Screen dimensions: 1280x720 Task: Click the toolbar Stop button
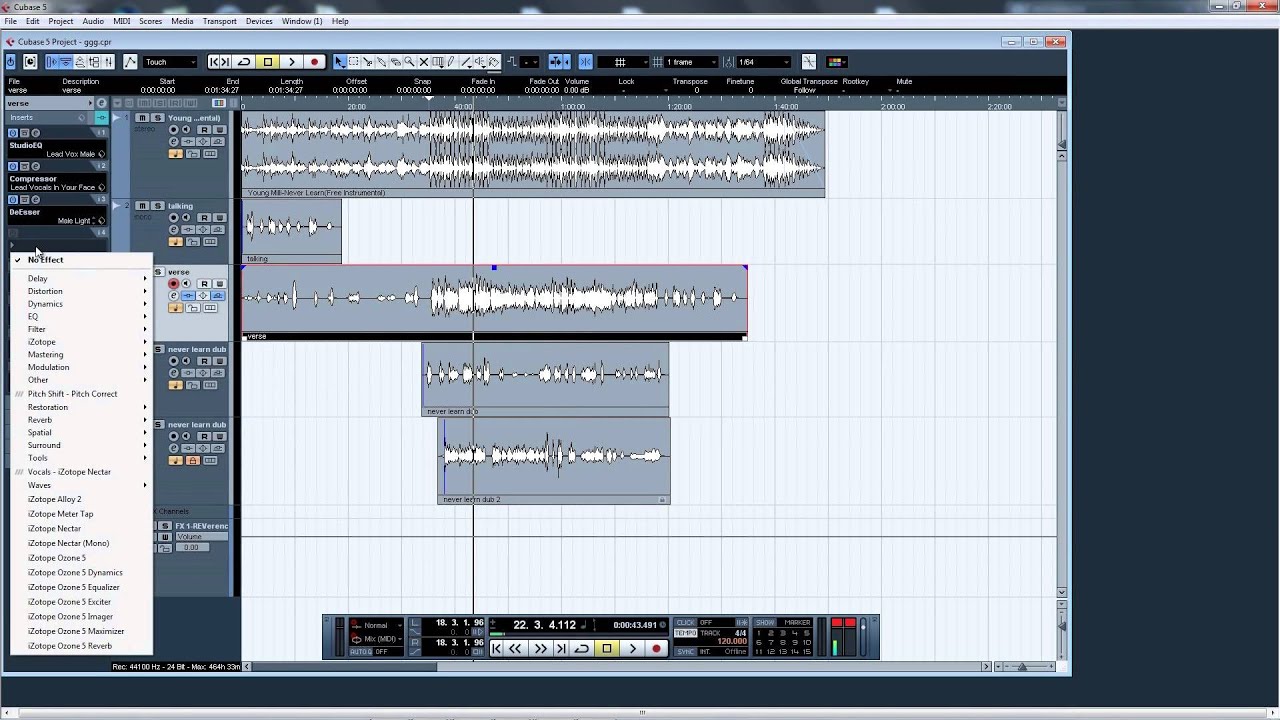pos(267,62)
